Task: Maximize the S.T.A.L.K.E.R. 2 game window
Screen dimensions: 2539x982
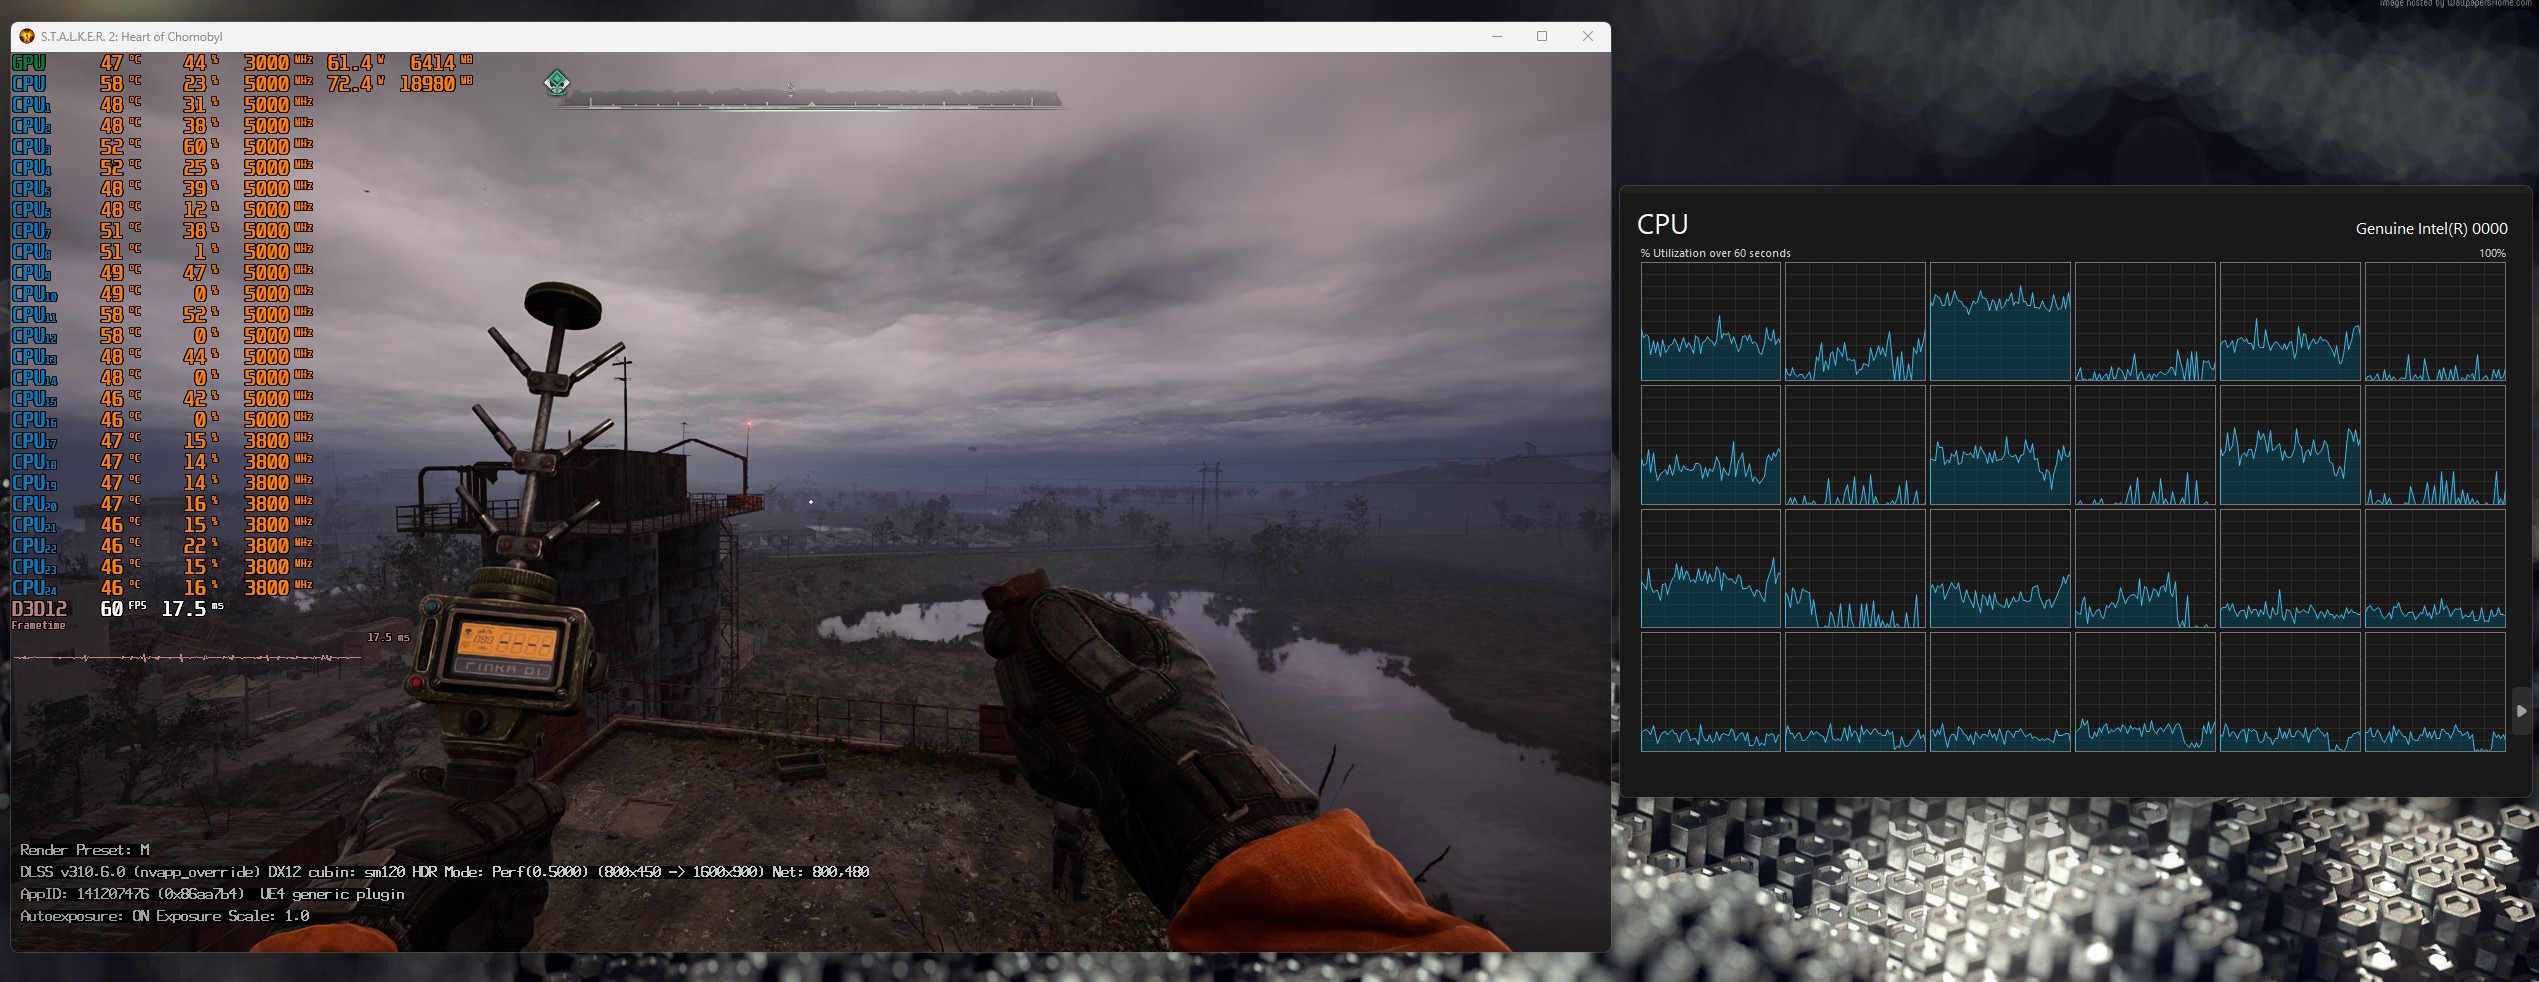Action: tap(1542, 36)
